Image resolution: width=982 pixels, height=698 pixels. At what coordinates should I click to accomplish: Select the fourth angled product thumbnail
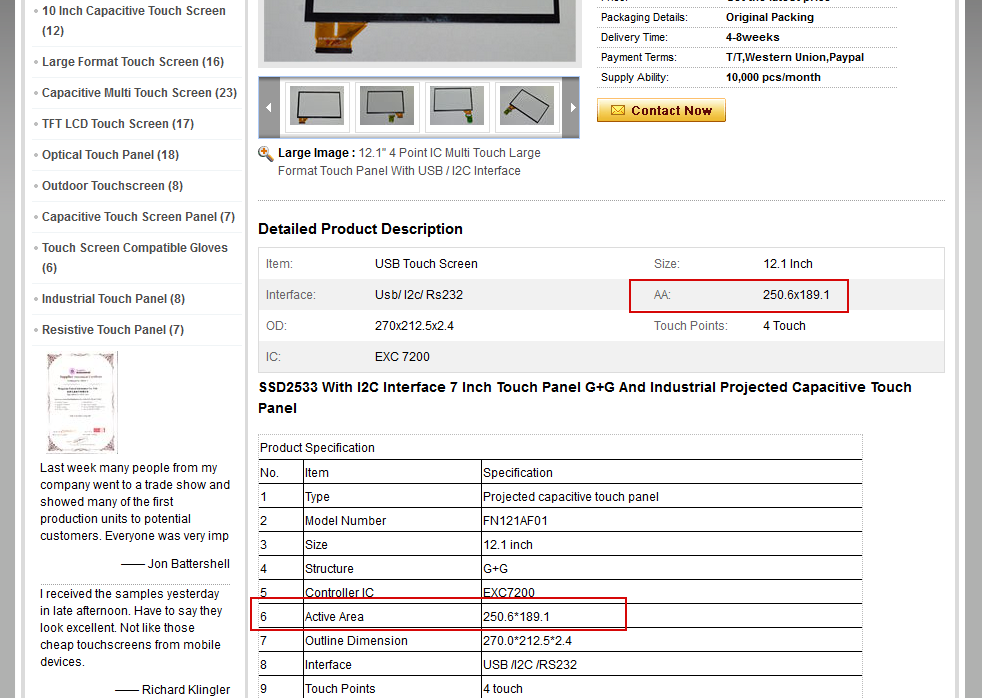527,106
